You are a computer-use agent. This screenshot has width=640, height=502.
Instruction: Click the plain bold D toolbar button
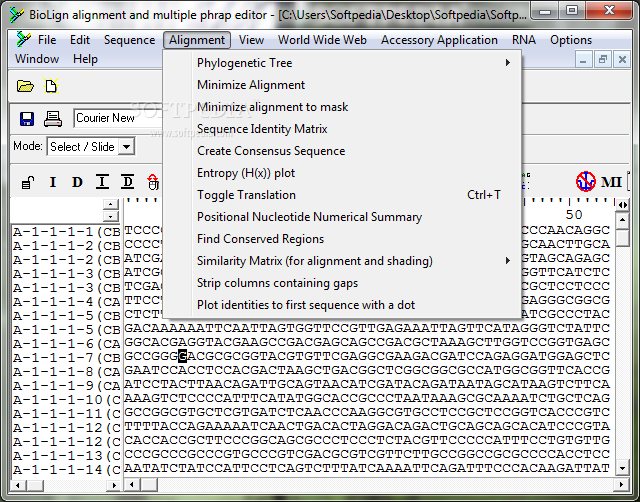point(77,182)
